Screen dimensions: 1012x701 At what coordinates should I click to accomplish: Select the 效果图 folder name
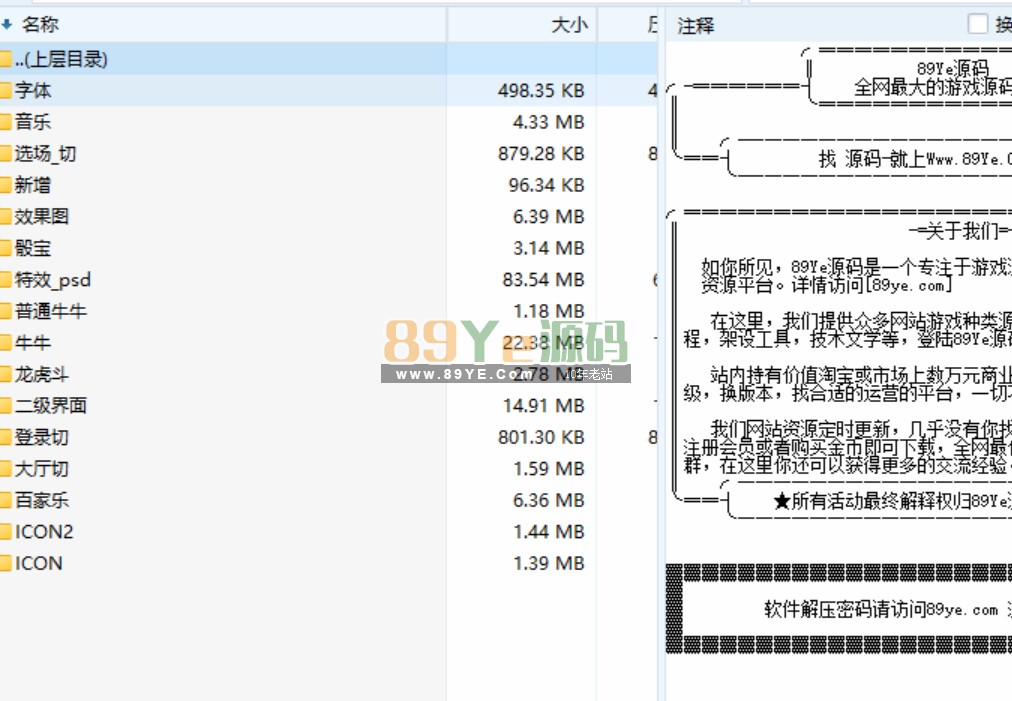click(x=42, y=217)
